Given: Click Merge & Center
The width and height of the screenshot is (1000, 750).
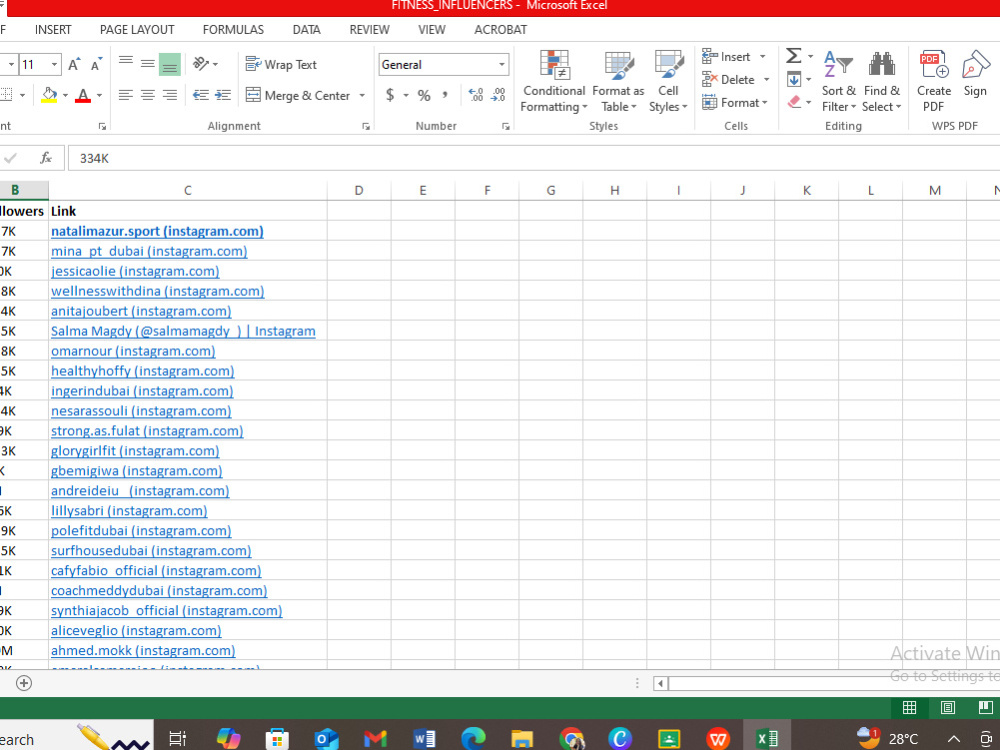Looking at the screenshot, I should click(298, 96).
